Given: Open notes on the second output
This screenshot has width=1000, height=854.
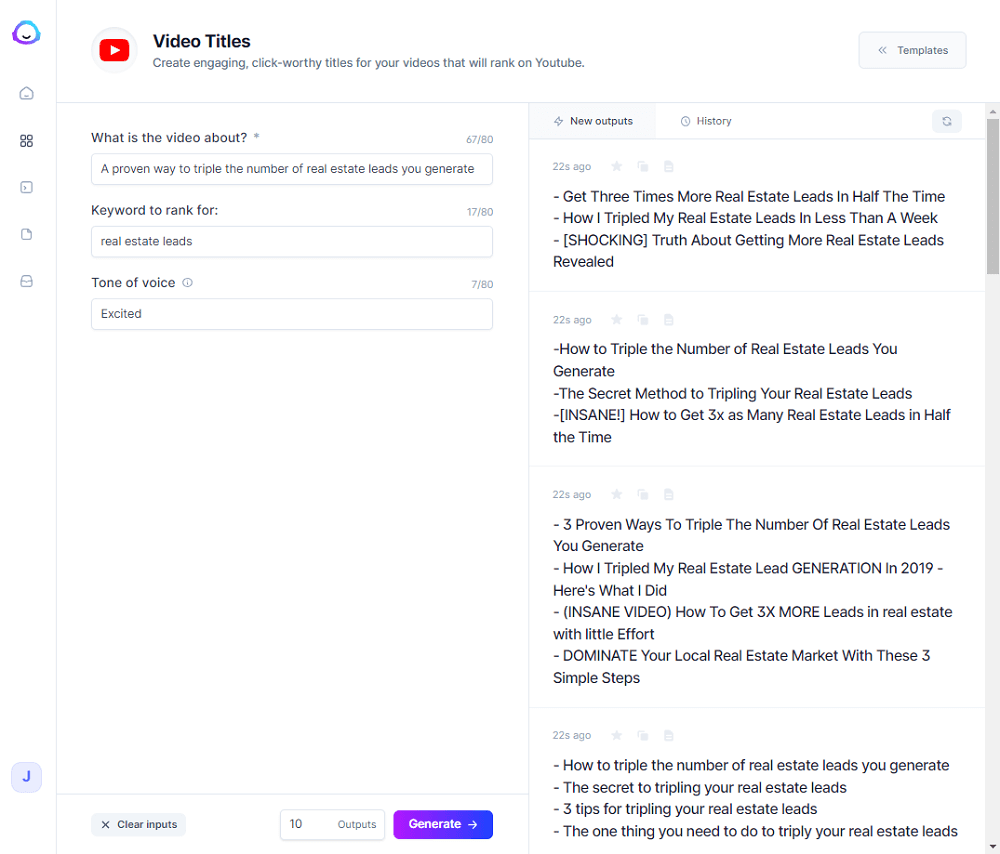Looking at the screenshot, I should [x=668, y=319].
